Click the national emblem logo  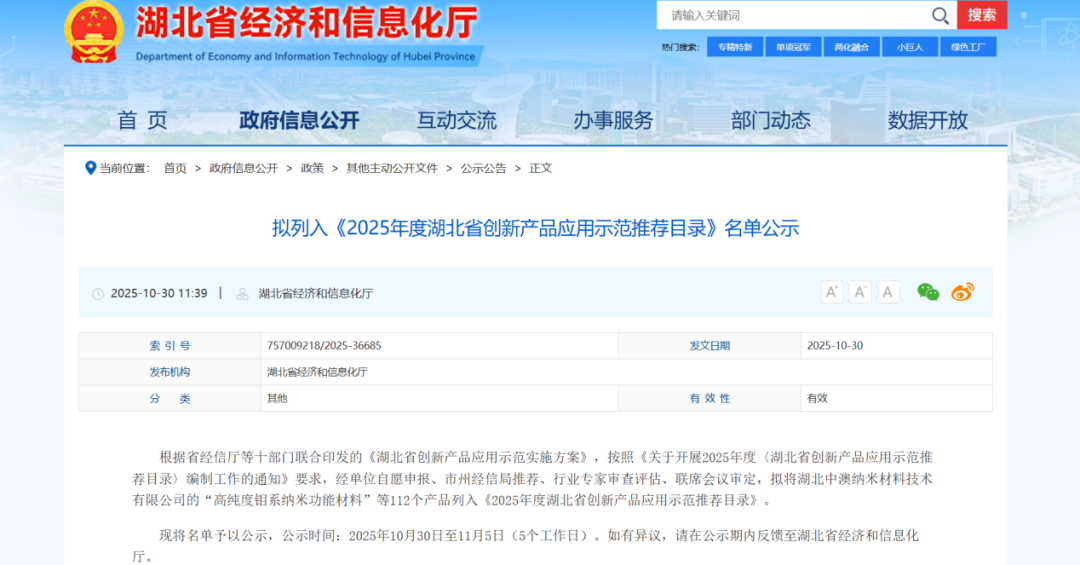[x=94, y=32]
